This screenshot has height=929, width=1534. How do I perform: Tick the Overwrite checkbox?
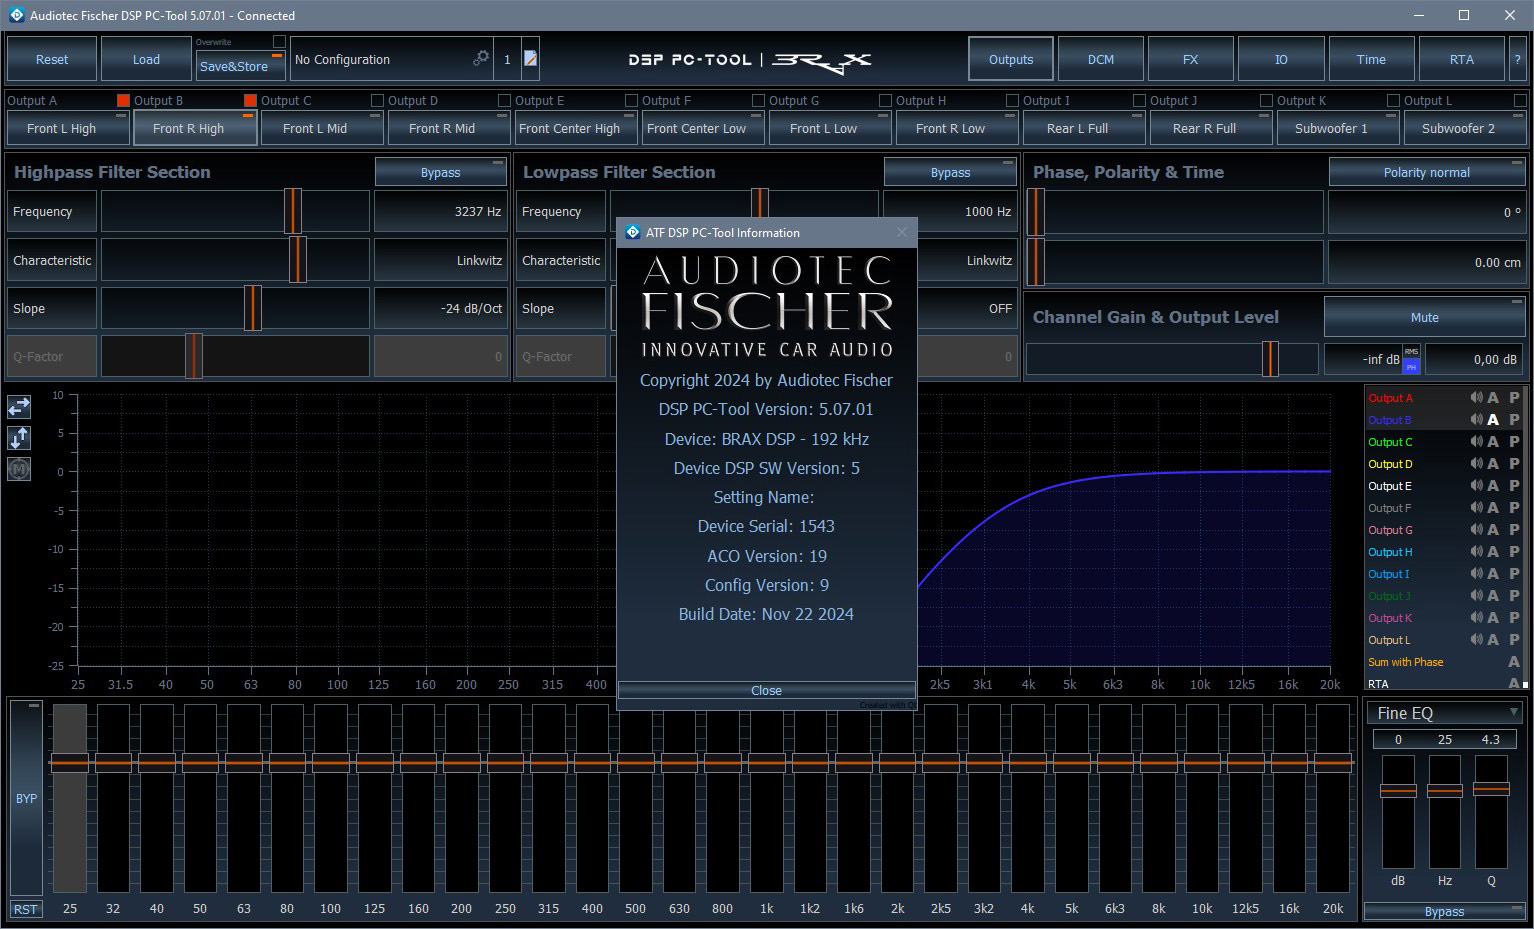click(279, 42)
